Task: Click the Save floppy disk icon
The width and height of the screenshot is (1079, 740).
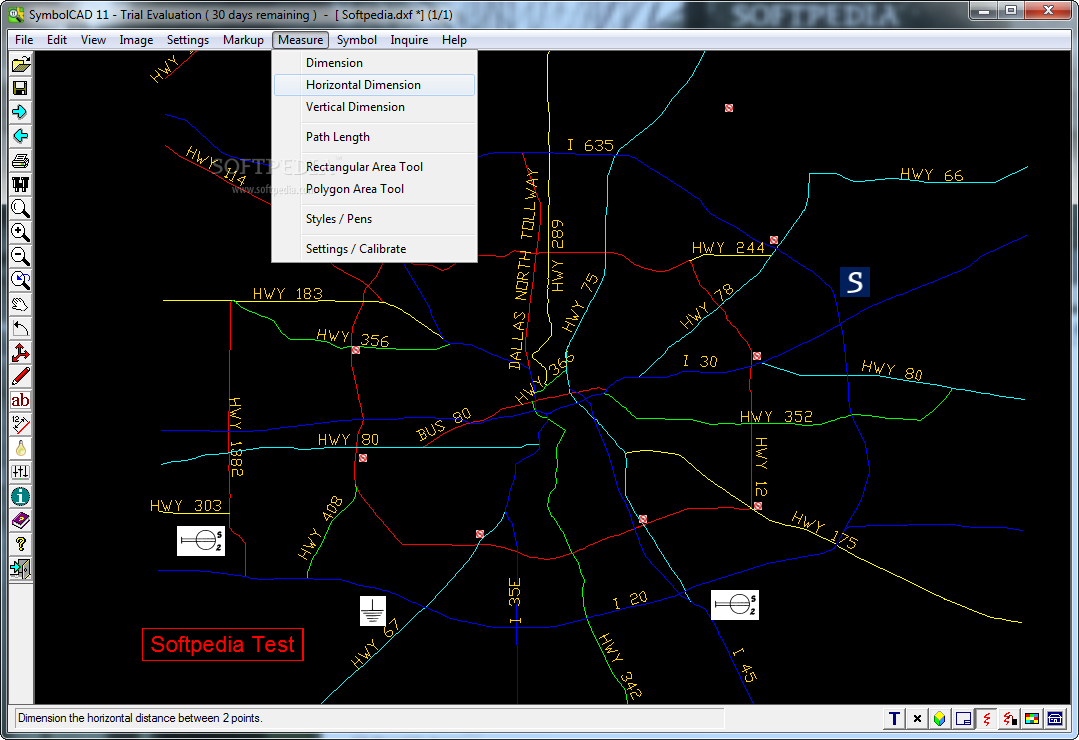Action: [x=21, y=88]
